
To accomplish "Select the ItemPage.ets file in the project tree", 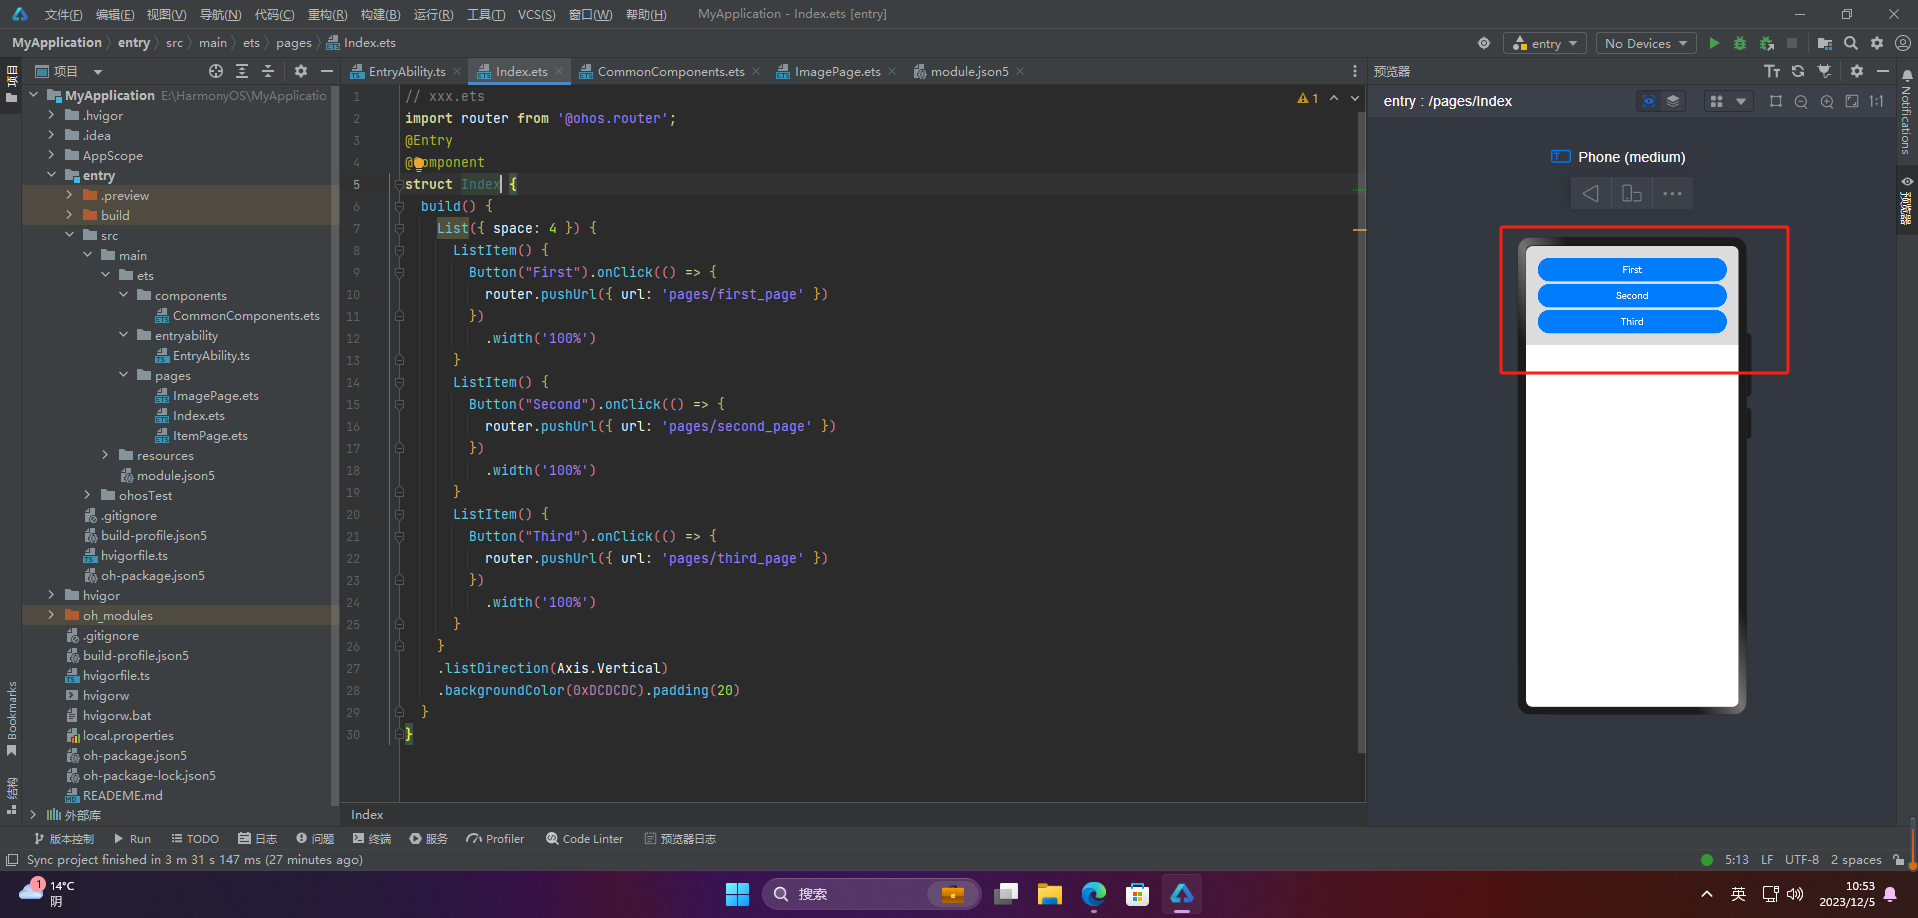I will [x=210, y=435].
